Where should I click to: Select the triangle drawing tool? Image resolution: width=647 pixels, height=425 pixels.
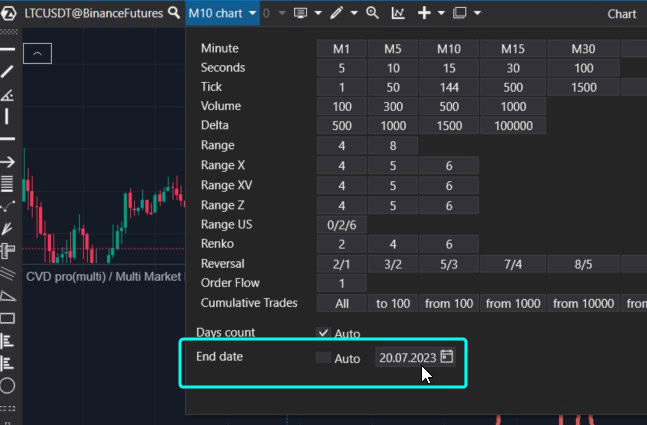click(7, 296)
